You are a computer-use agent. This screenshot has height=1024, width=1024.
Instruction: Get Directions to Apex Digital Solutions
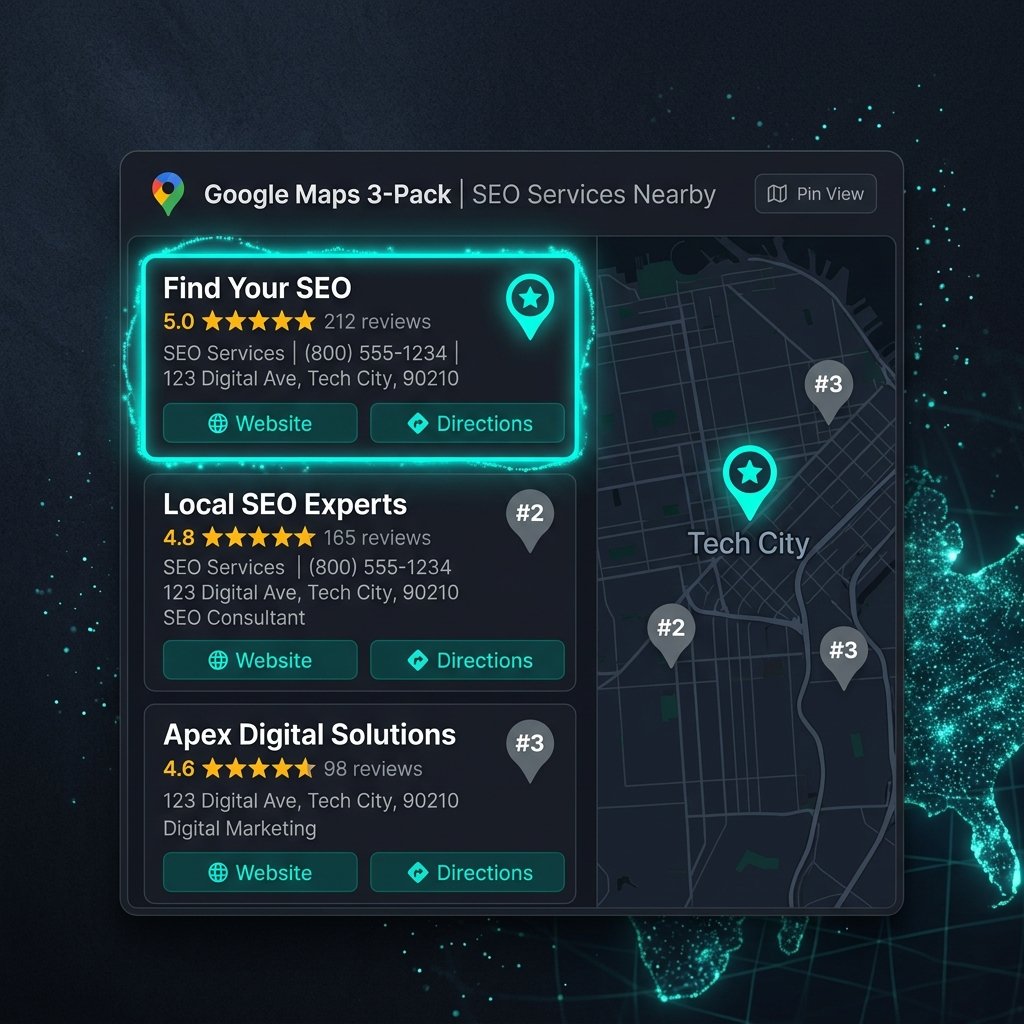coord(467,872)
